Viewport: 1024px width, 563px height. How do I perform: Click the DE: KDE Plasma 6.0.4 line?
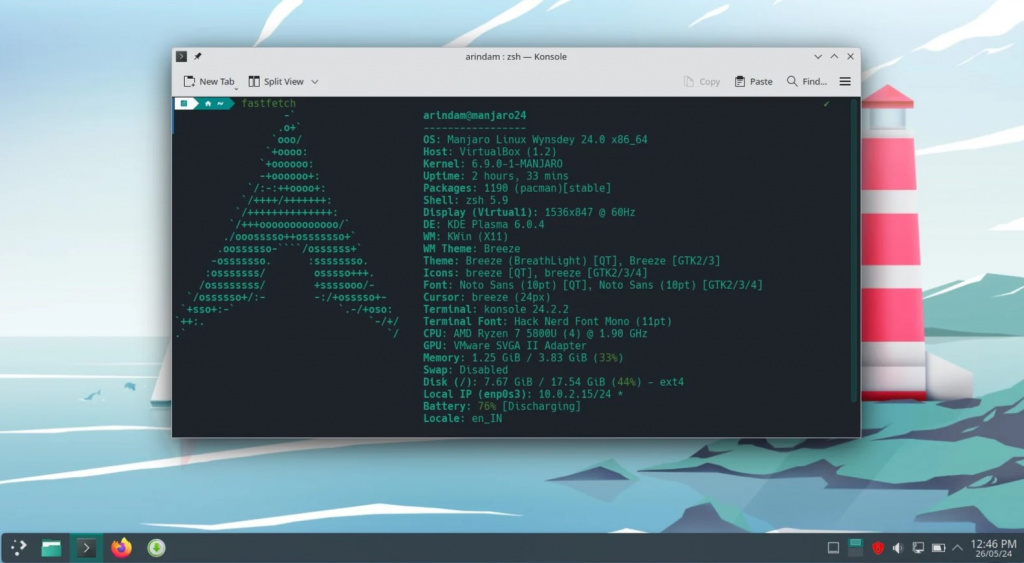pos(484,224)
